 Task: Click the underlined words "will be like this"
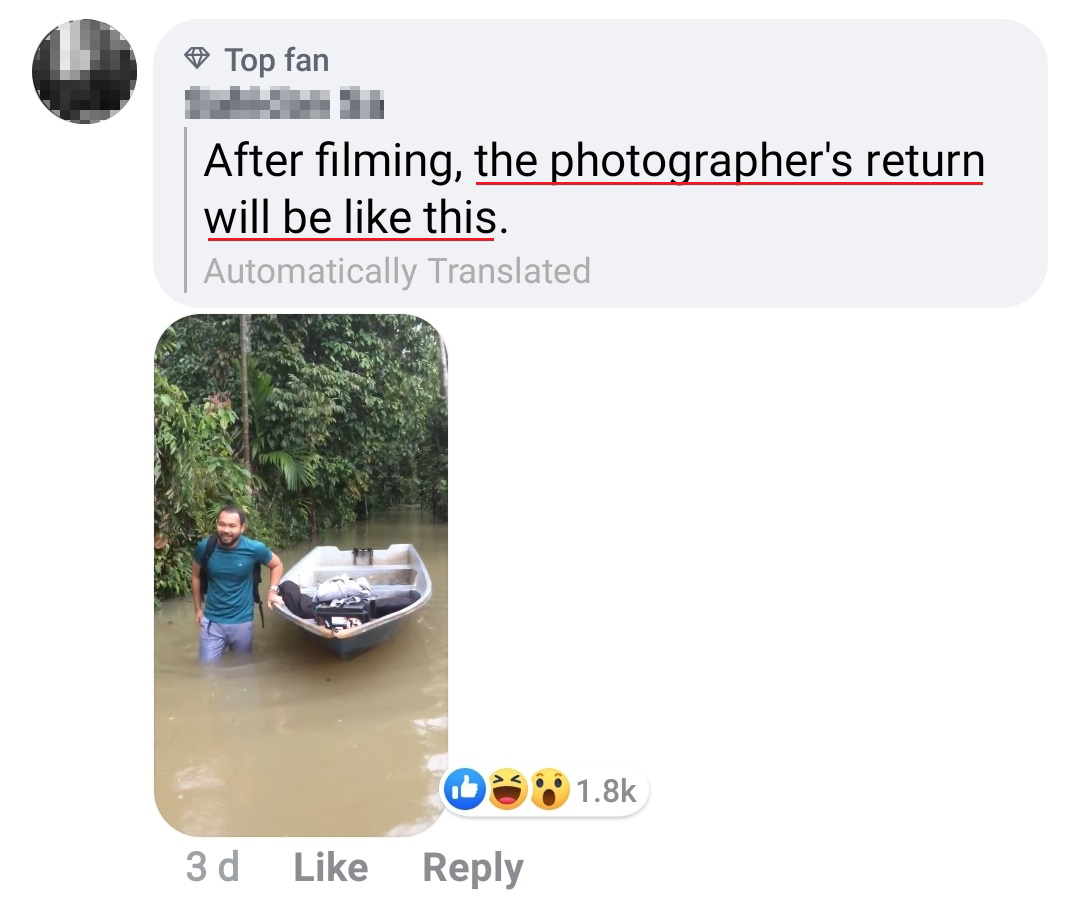(349, 216)
